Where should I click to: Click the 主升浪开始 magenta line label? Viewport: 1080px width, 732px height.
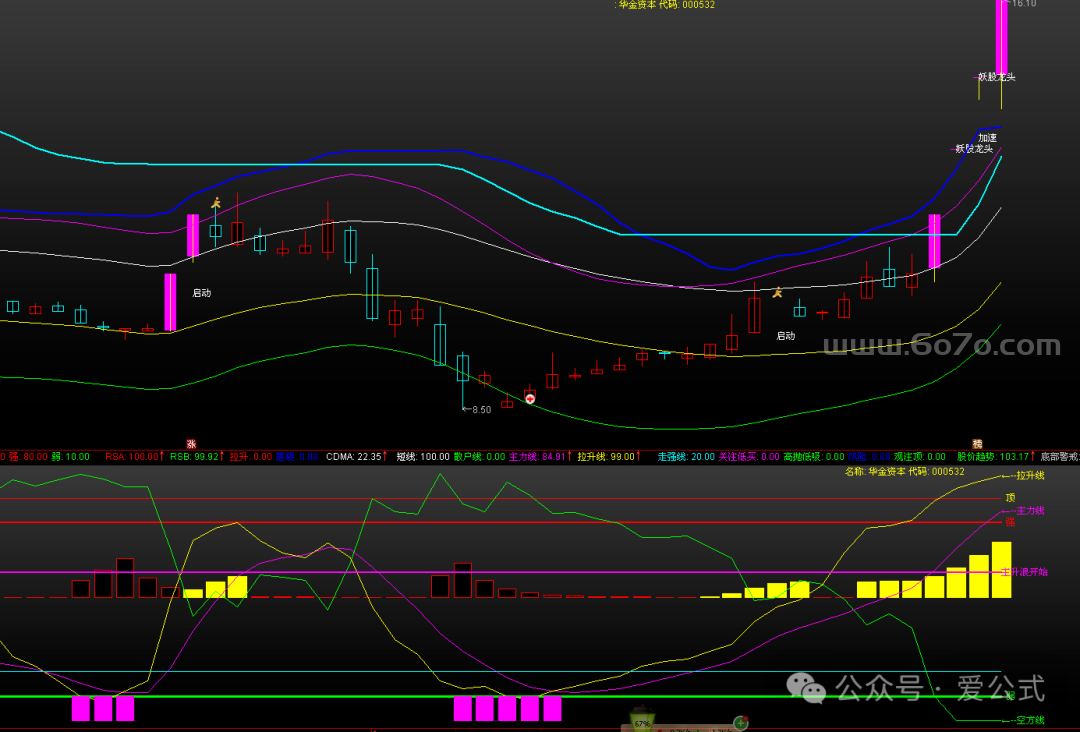1029,572
